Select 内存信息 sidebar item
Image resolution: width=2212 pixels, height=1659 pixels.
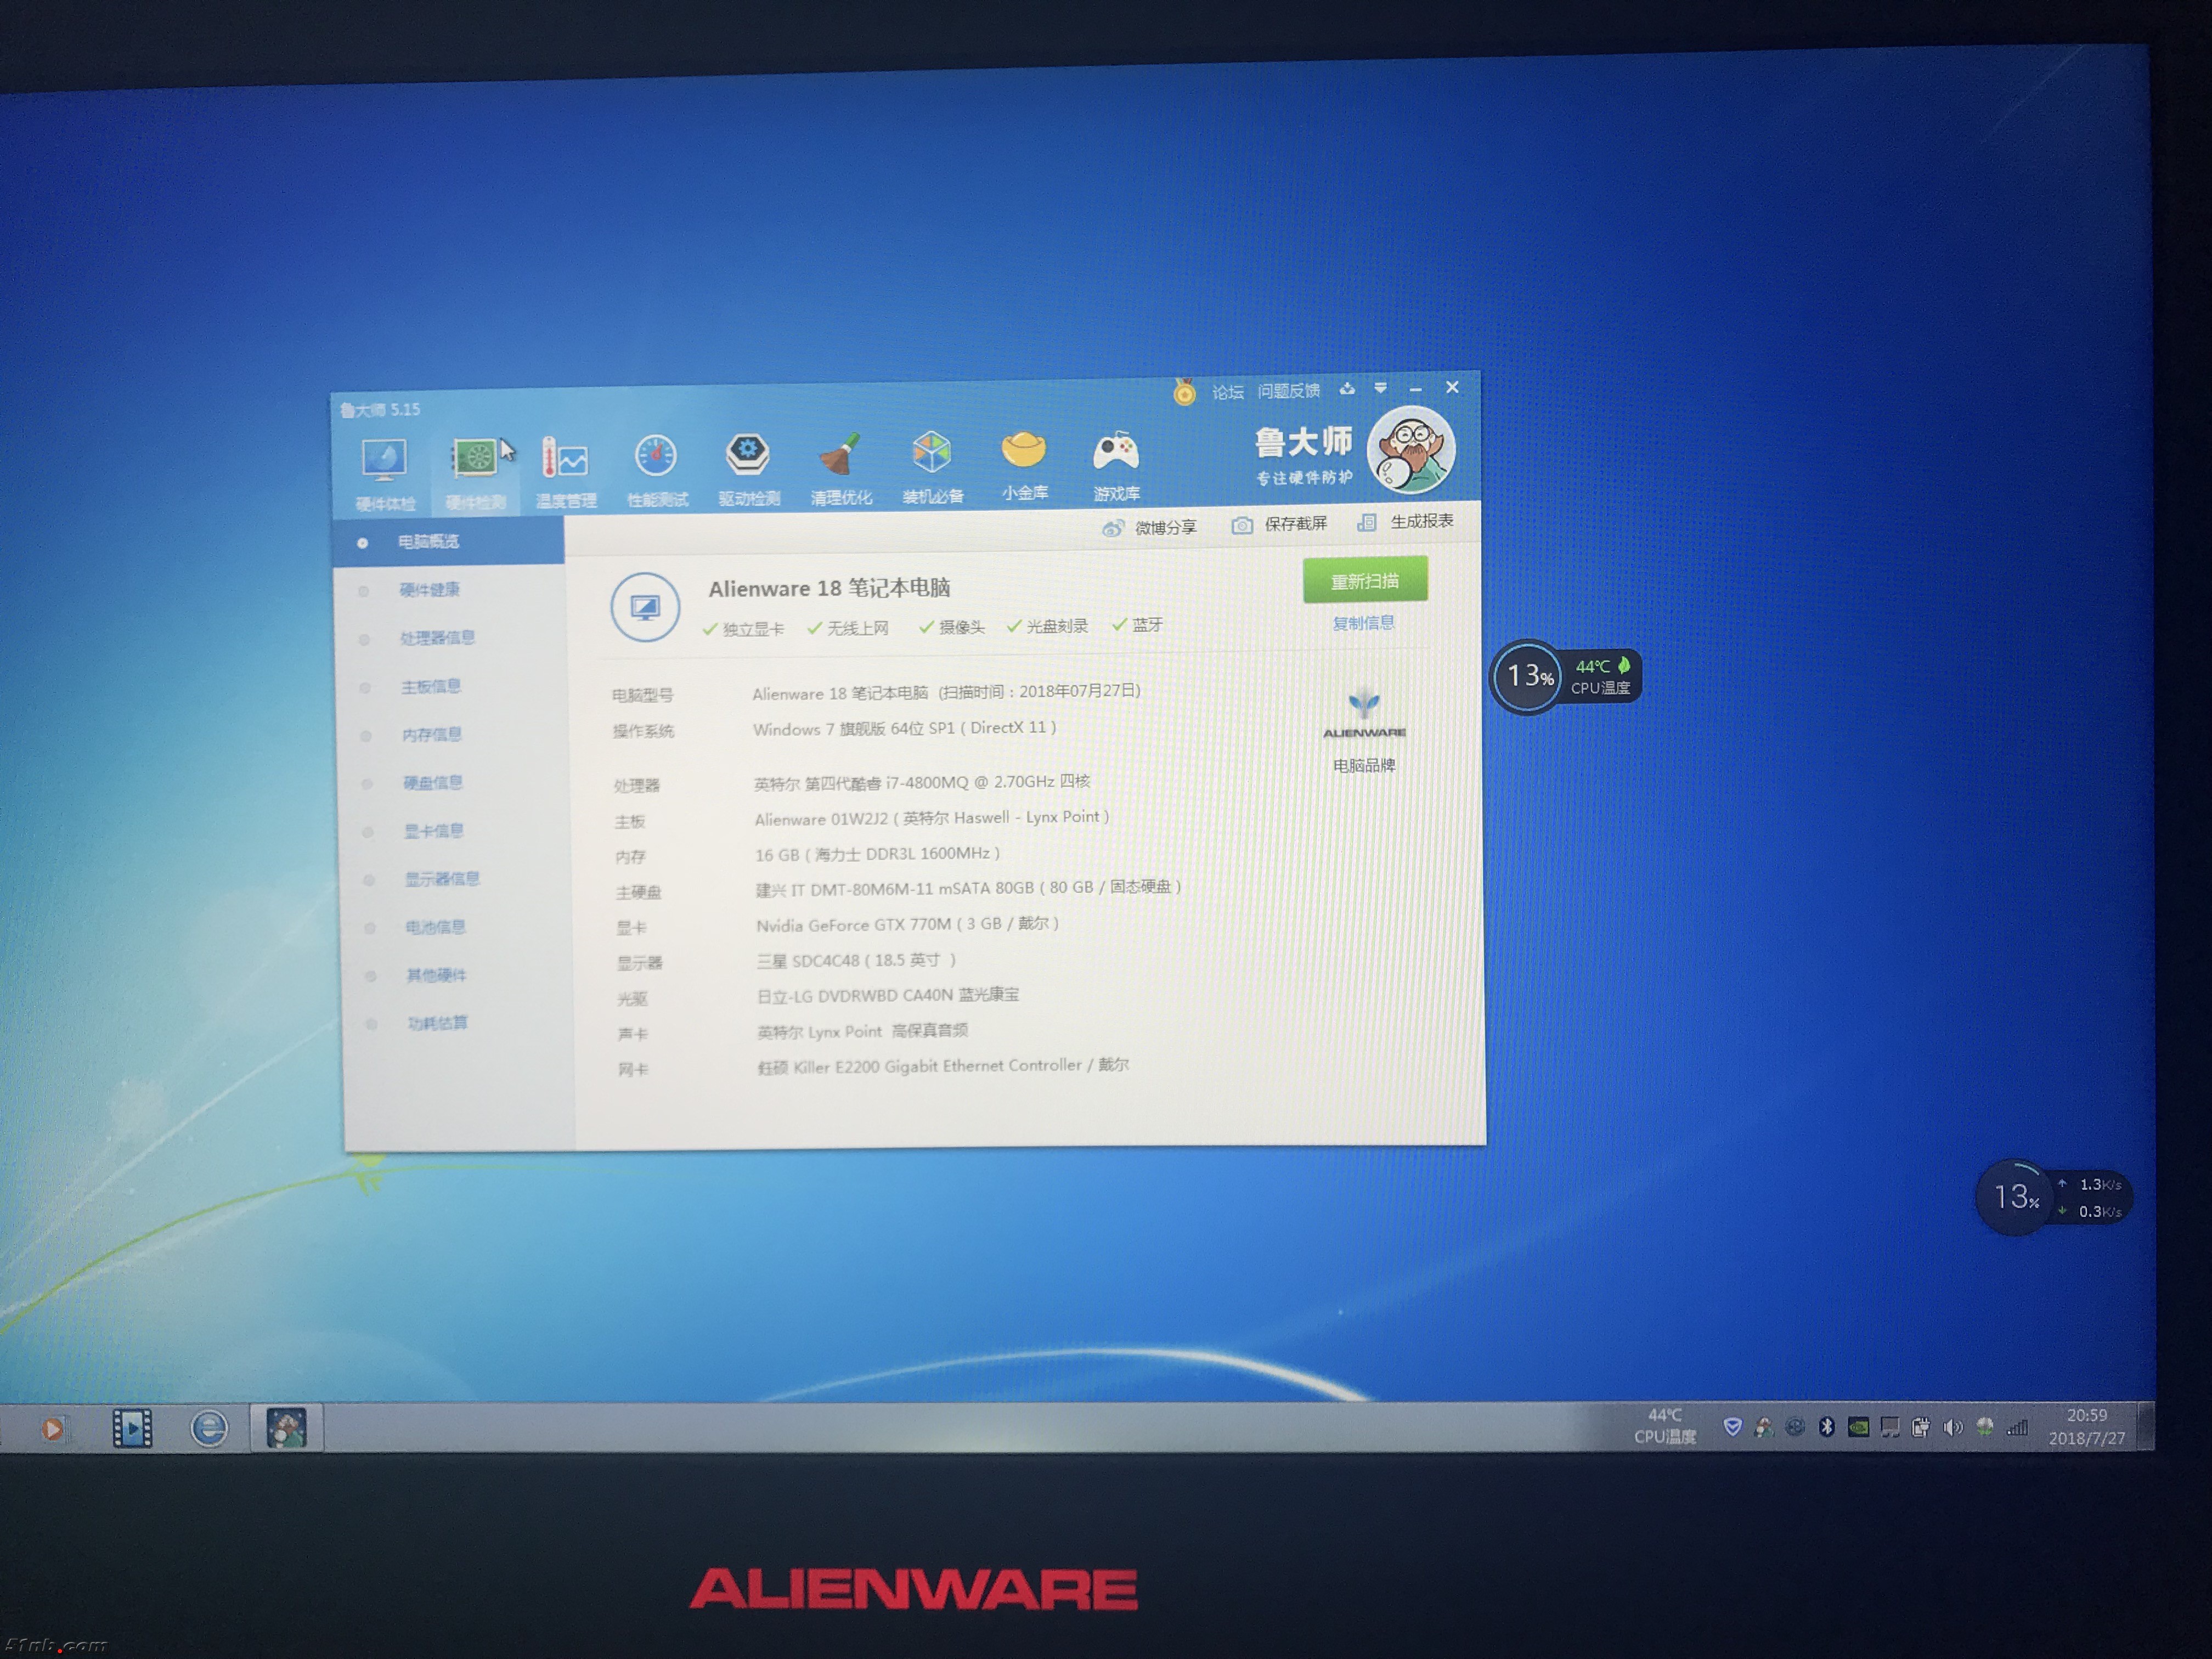pos(431,735)
